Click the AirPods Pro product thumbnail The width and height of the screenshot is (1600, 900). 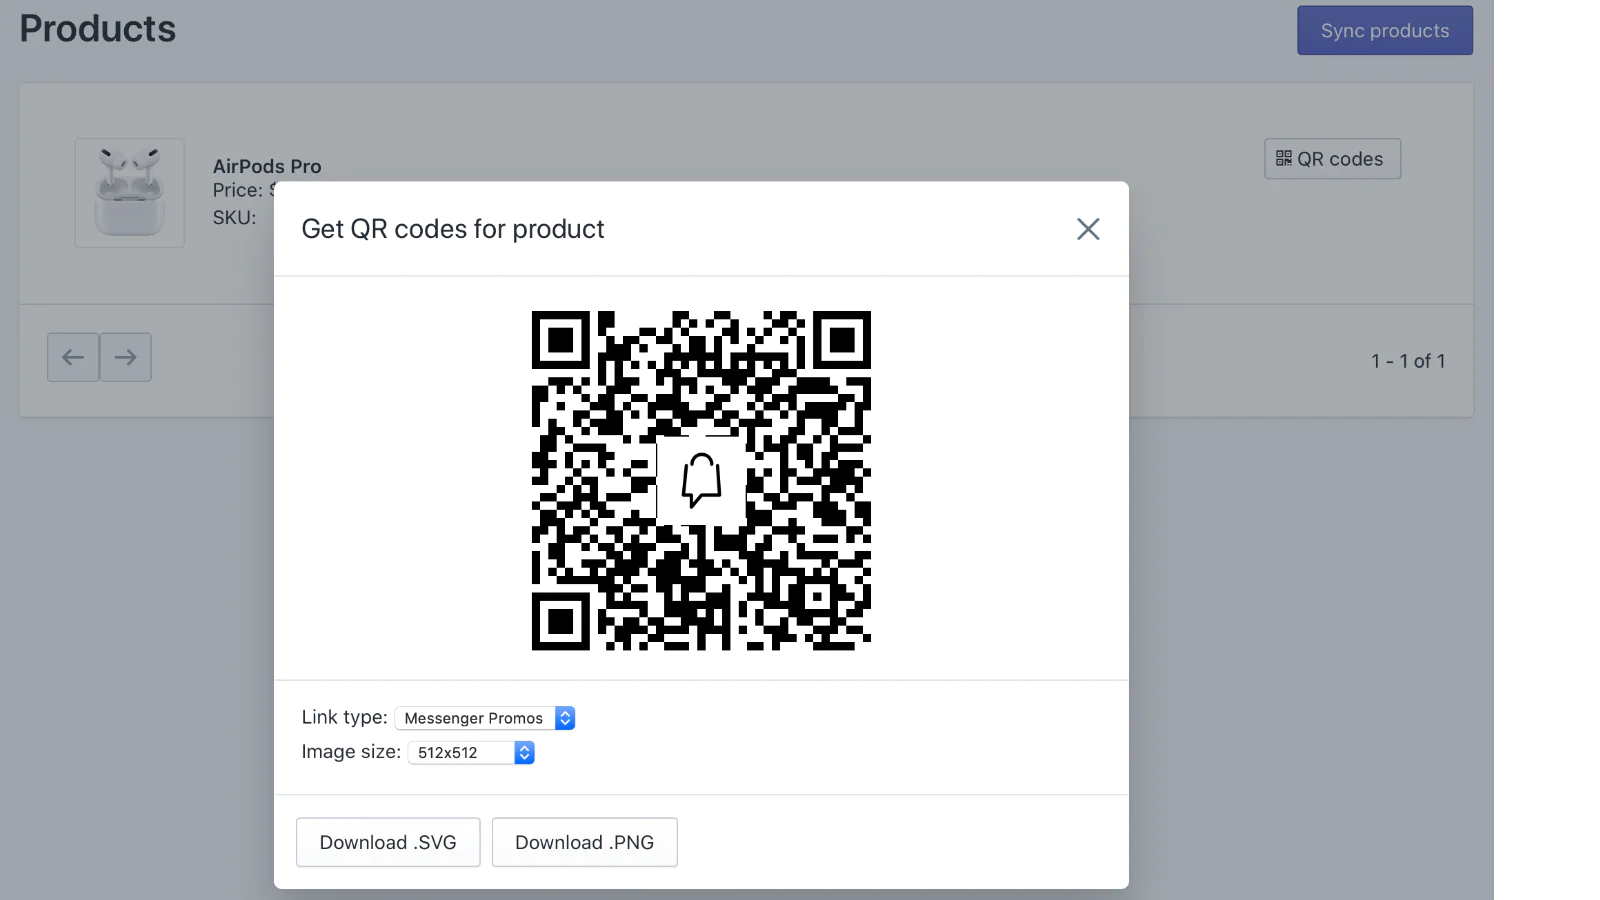[130, 193]
